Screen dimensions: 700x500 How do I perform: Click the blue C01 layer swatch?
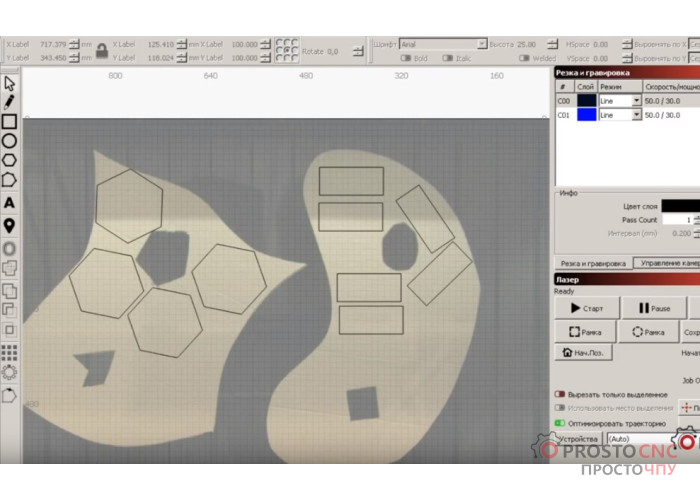pyautogui.click(x=586, y=115)
